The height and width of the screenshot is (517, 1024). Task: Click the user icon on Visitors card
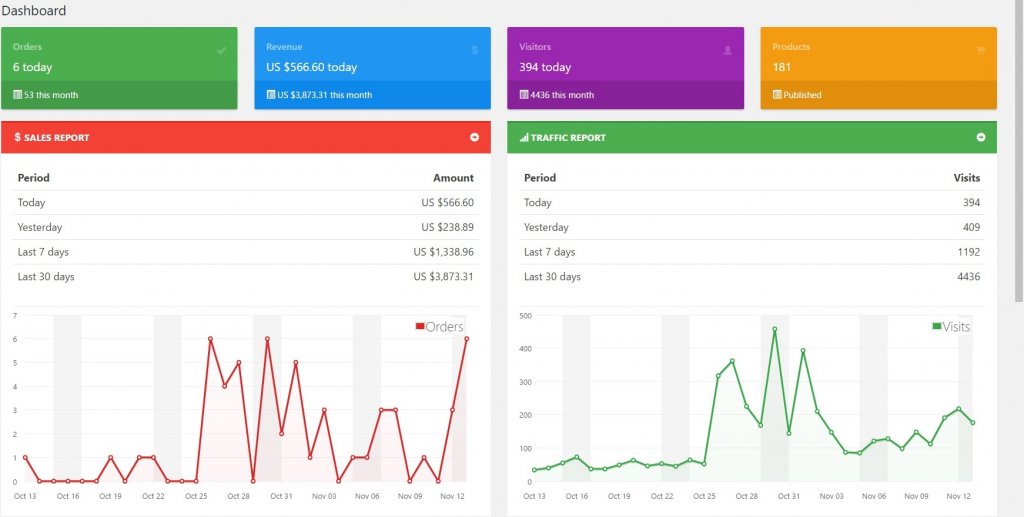(728, 50)
